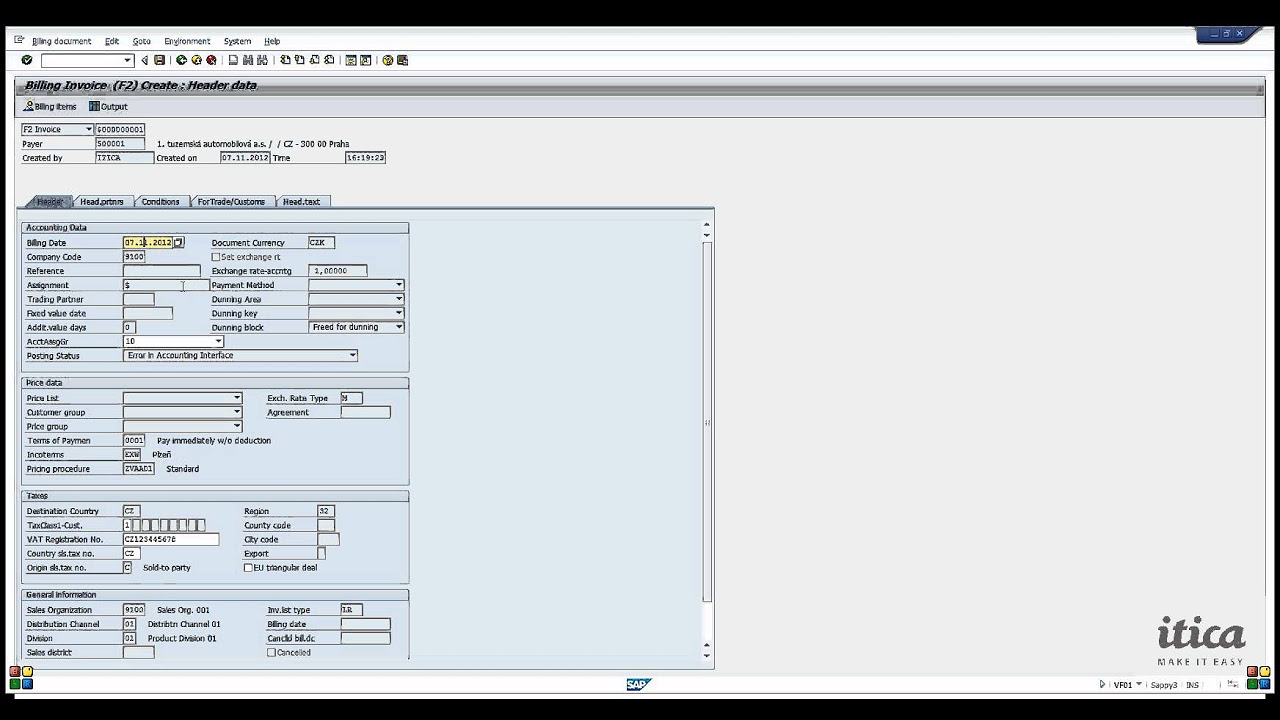Open the command field history dropdown arrow
1280x720 pixels.
point(127,60)
